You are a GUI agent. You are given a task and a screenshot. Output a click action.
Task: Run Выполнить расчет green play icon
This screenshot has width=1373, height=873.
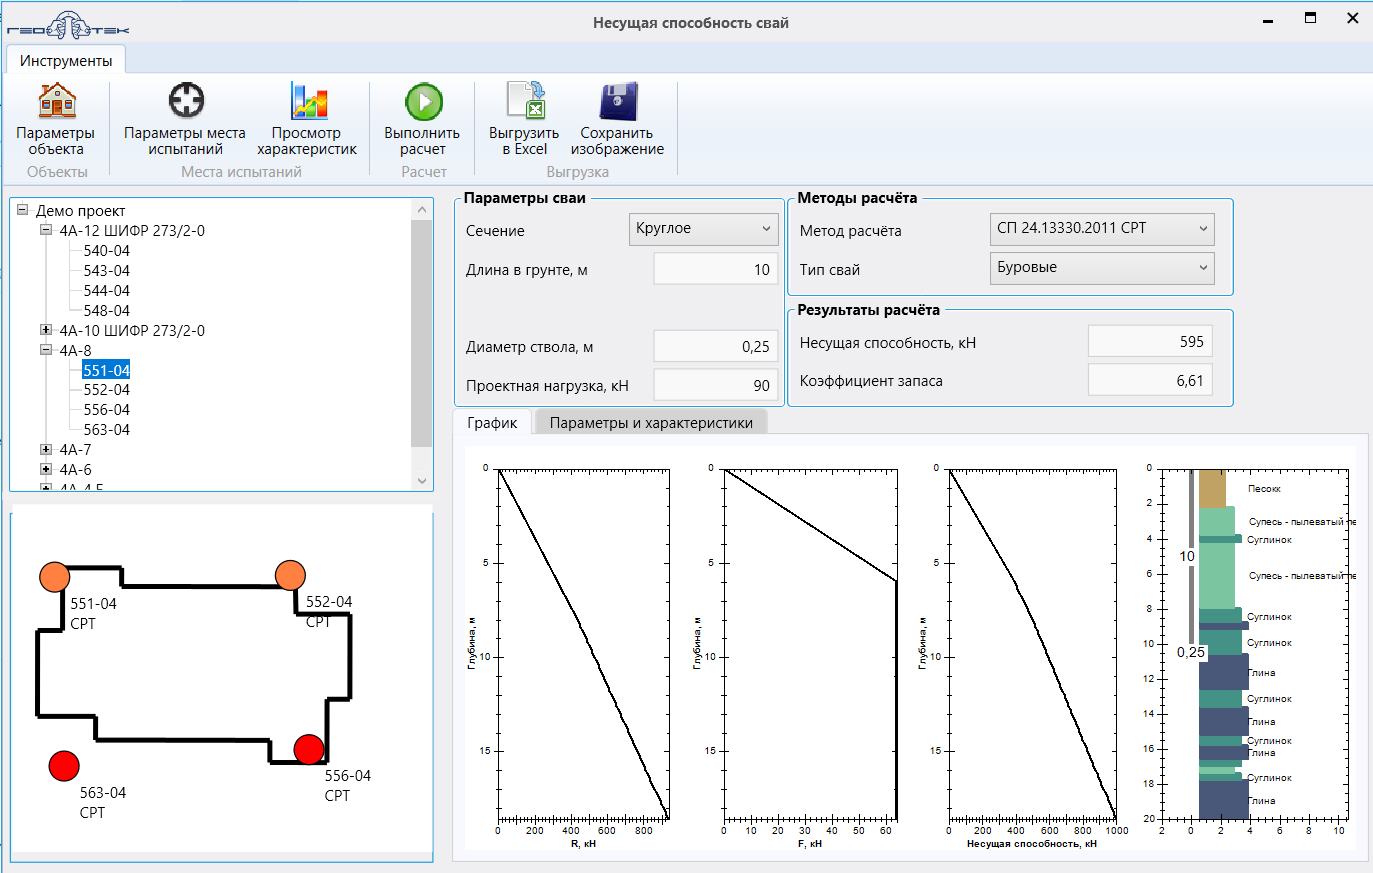click(423, 101)
